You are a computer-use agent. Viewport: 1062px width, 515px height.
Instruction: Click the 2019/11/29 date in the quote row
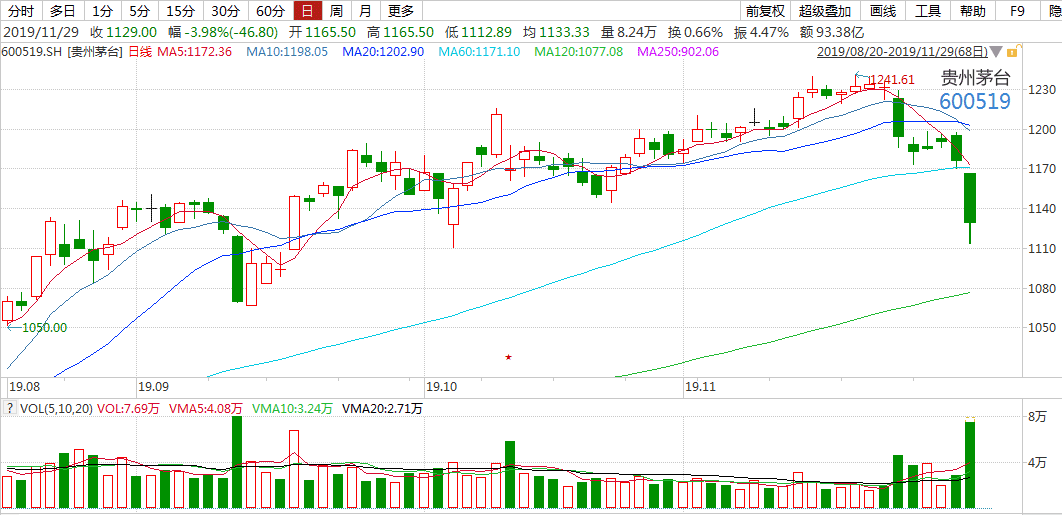(41, 32)
